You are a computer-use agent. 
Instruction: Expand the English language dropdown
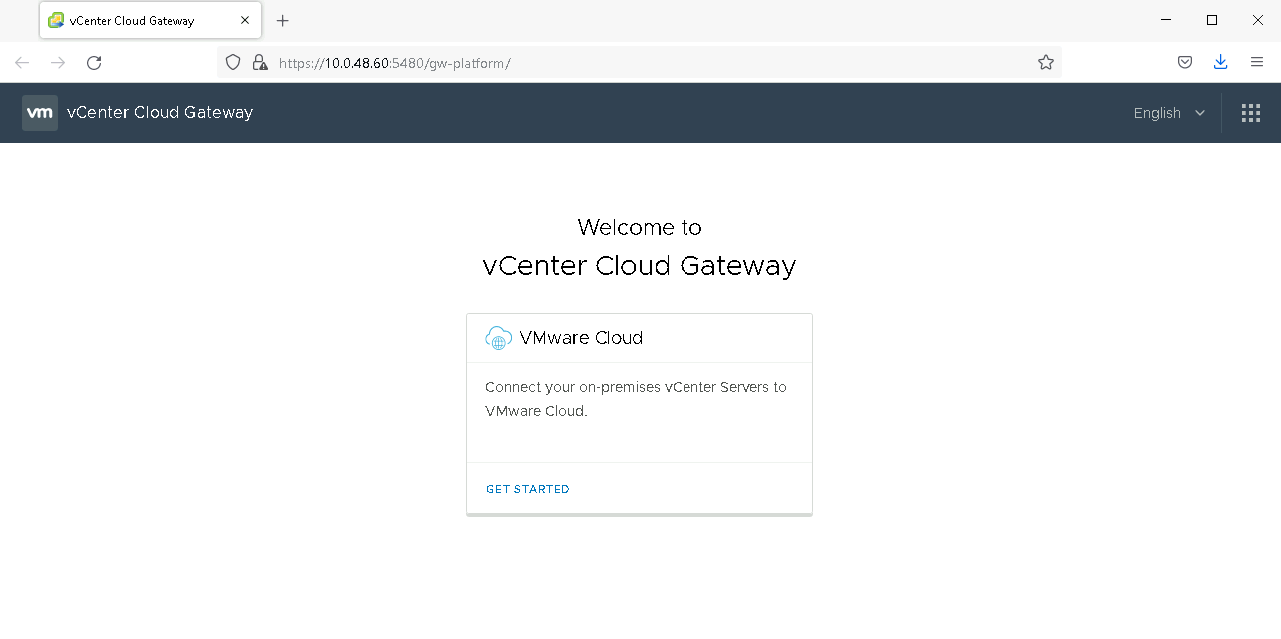pyautogui.click(x=1169, y=113)
